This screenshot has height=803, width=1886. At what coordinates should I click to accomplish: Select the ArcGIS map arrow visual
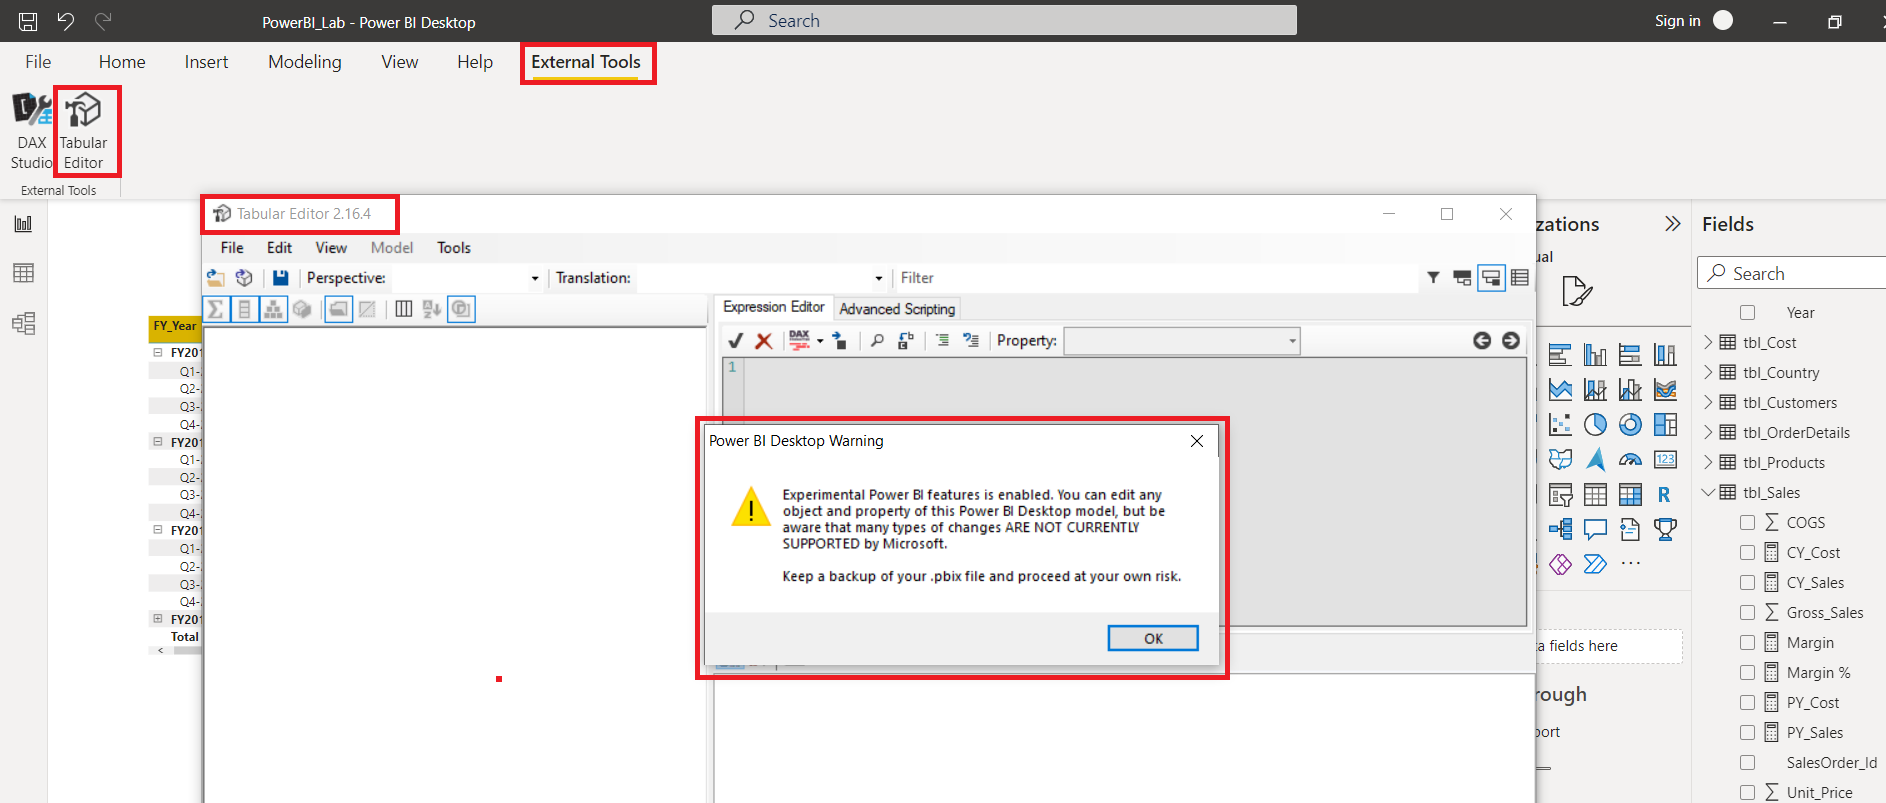click(1595, 460)
